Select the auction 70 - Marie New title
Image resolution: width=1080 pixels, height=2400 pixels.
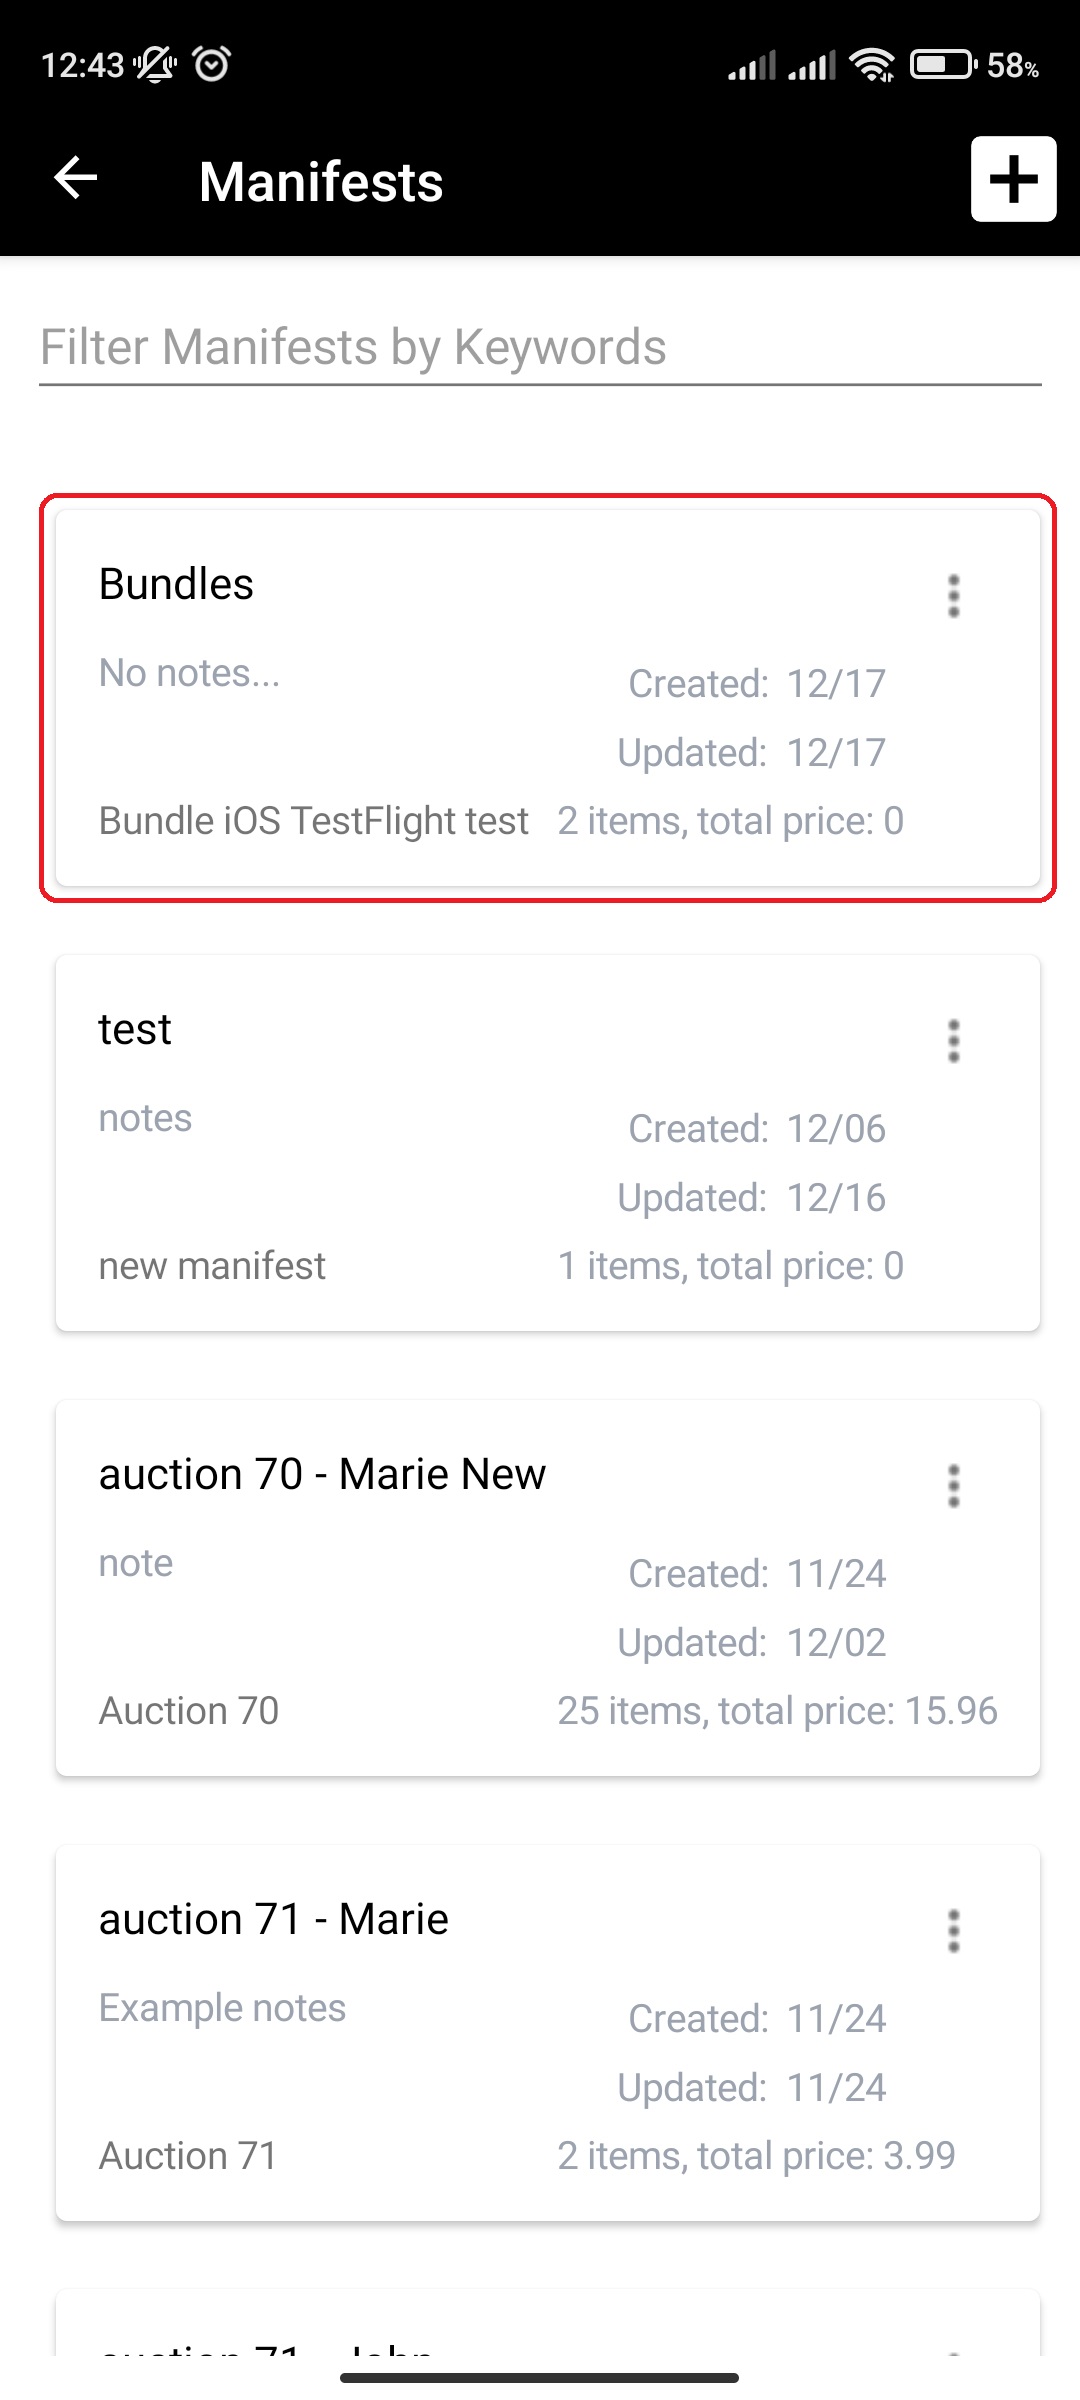pos(322,1474)
